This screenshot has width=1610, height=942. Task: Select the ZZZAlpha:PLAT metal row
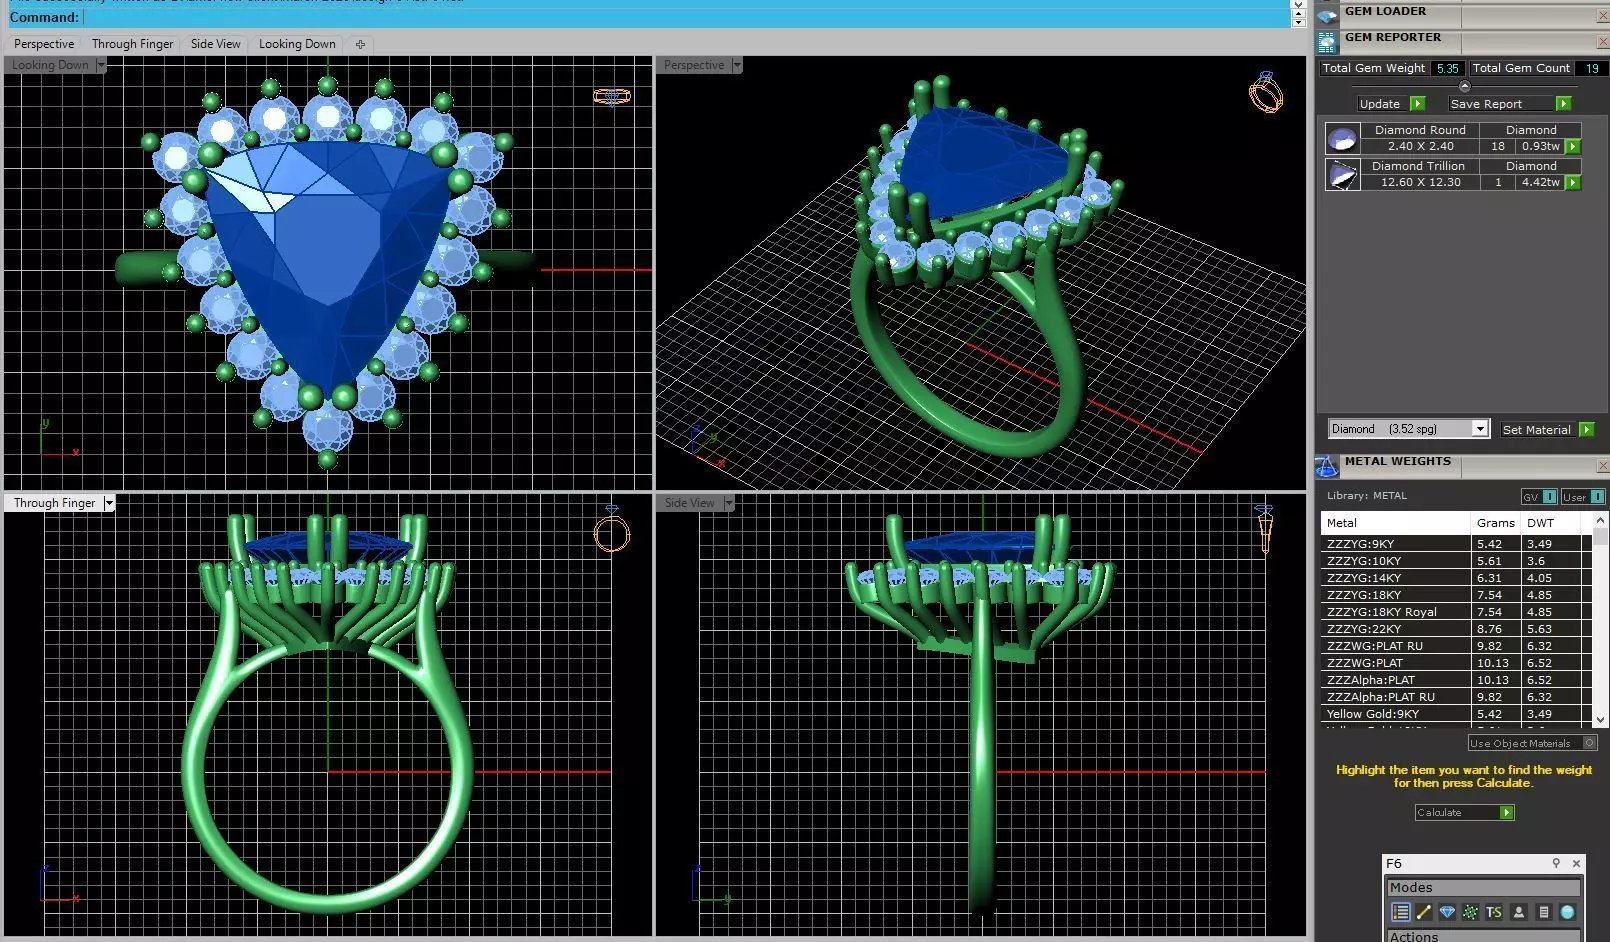[x=1455, y=680]
